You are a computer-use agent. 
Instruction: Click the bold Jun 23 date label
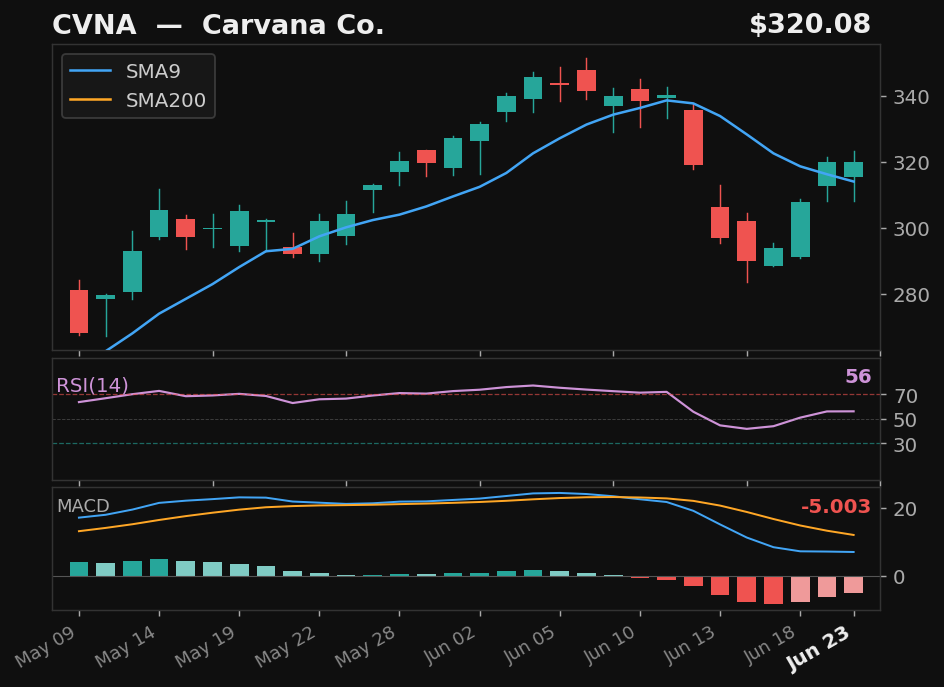tap(819, 648)
